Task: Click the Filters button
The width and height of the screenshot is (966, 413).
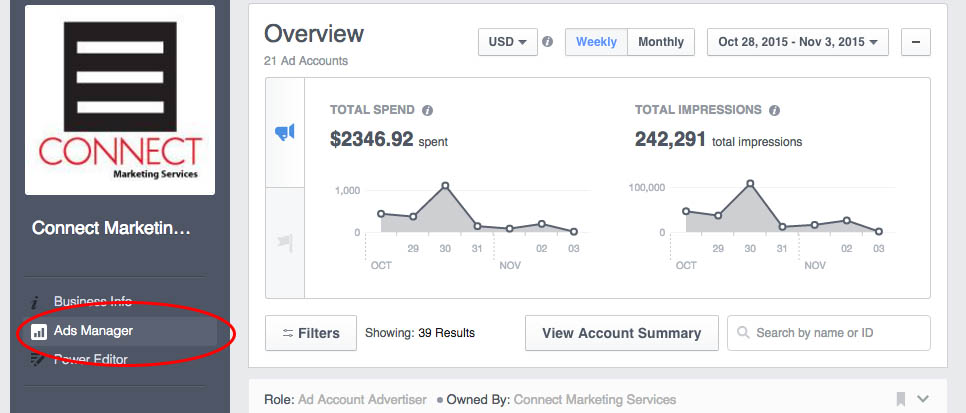Action: tap(311, 333)
